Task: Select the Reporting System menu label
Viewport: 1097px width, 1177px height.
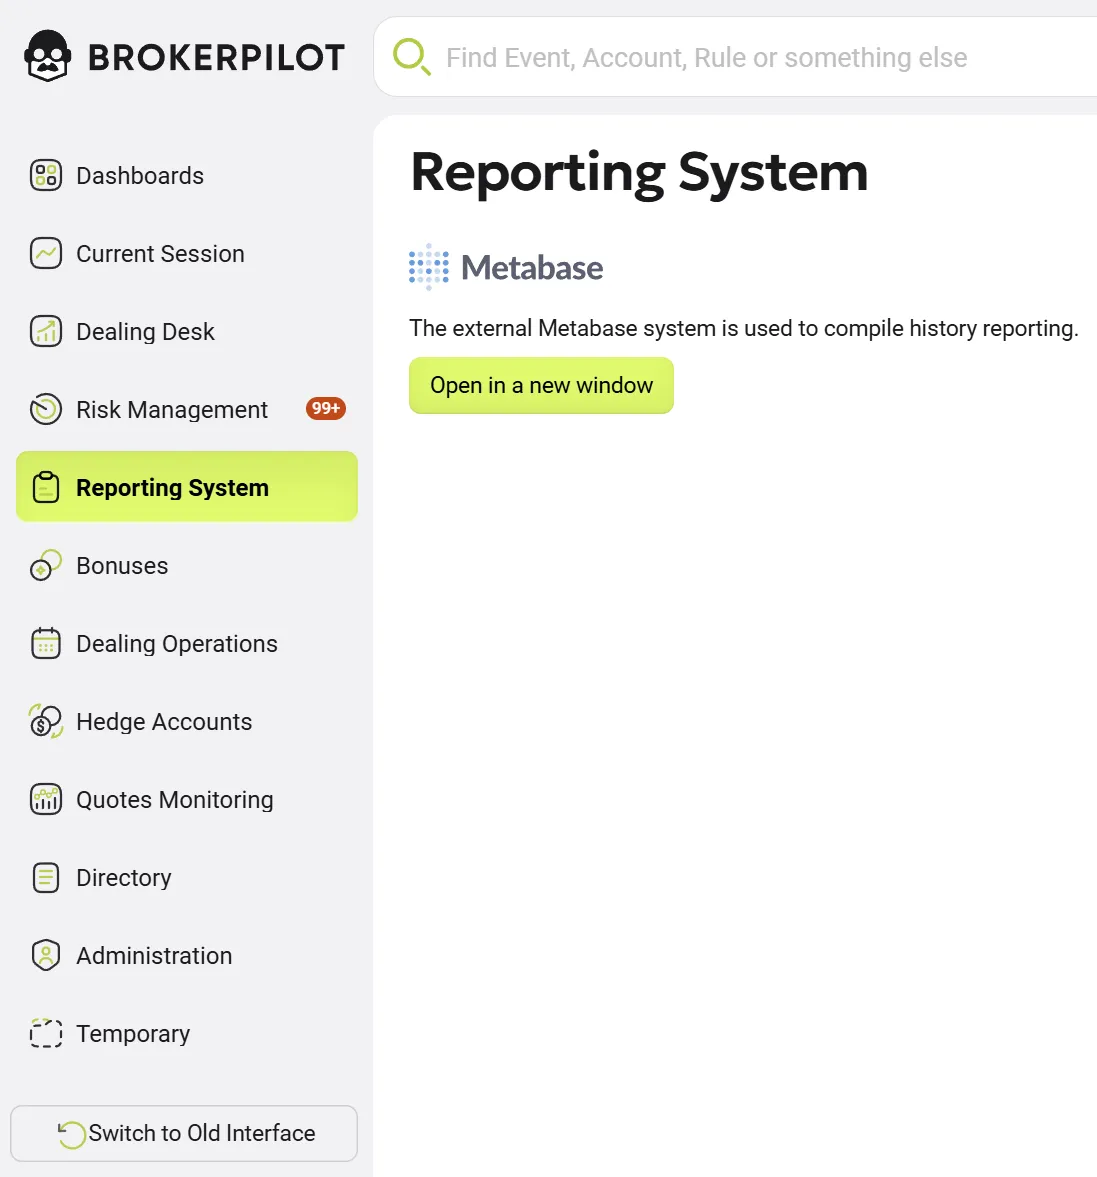Action: coord(172,488)
